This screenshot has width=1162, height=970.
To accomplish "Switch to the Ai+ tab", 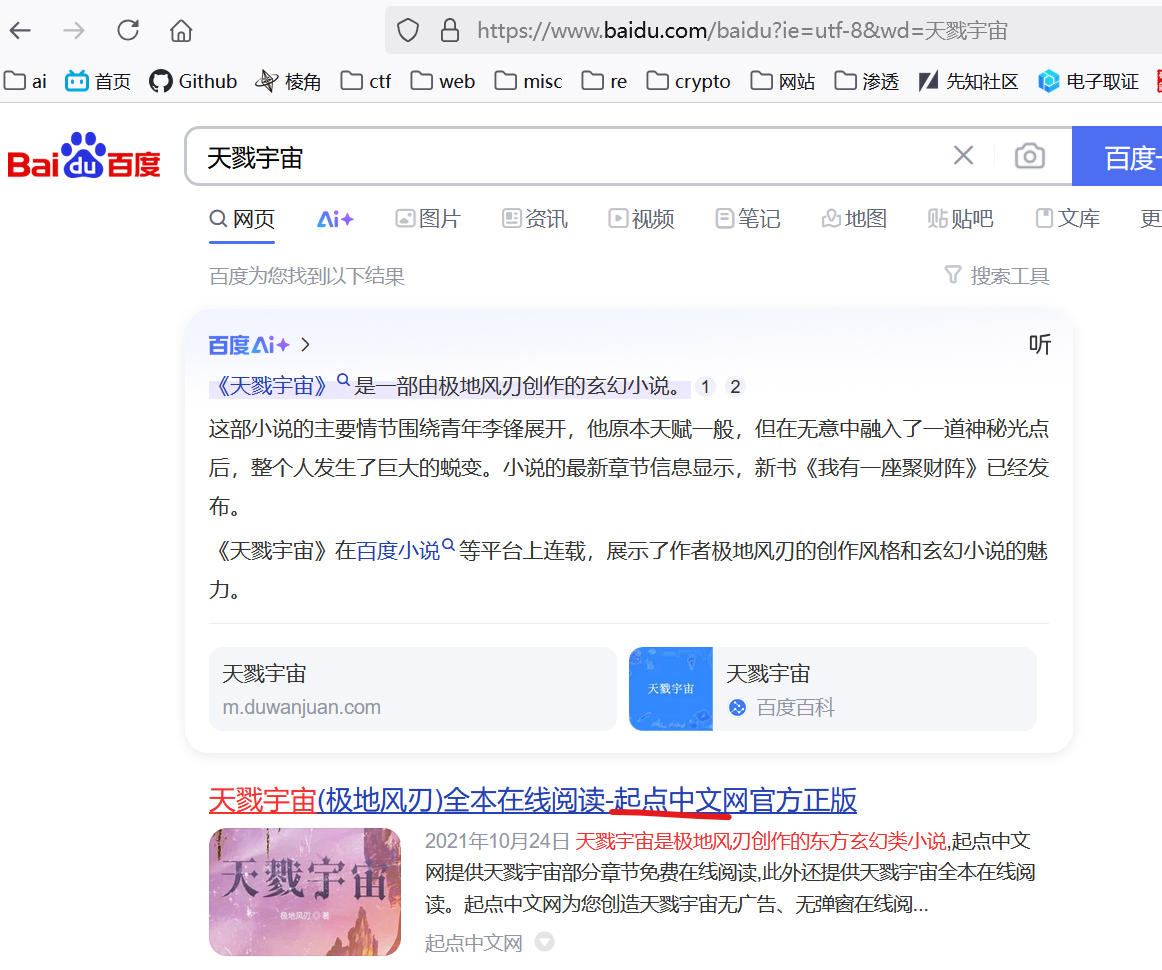I will [x=335, y=219].
